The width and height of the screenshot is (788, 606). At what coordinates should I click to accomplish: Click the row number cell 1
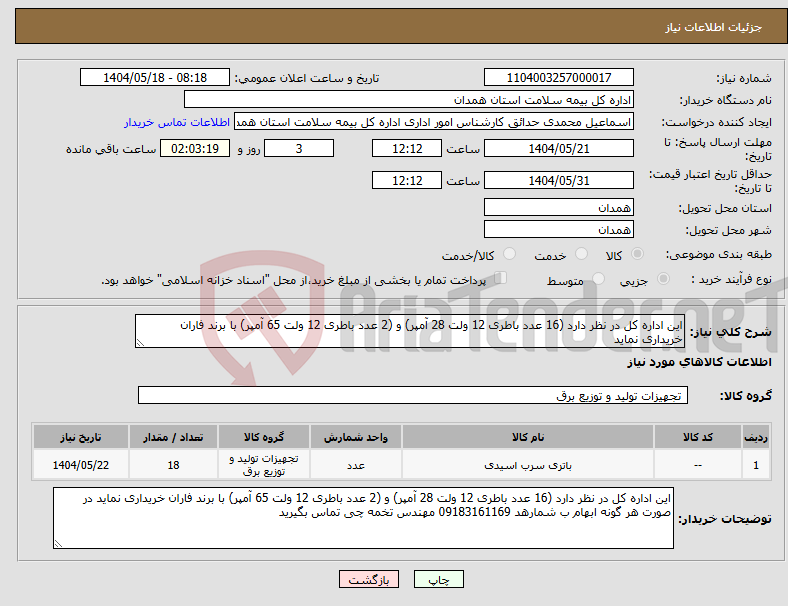pos(755,464)
